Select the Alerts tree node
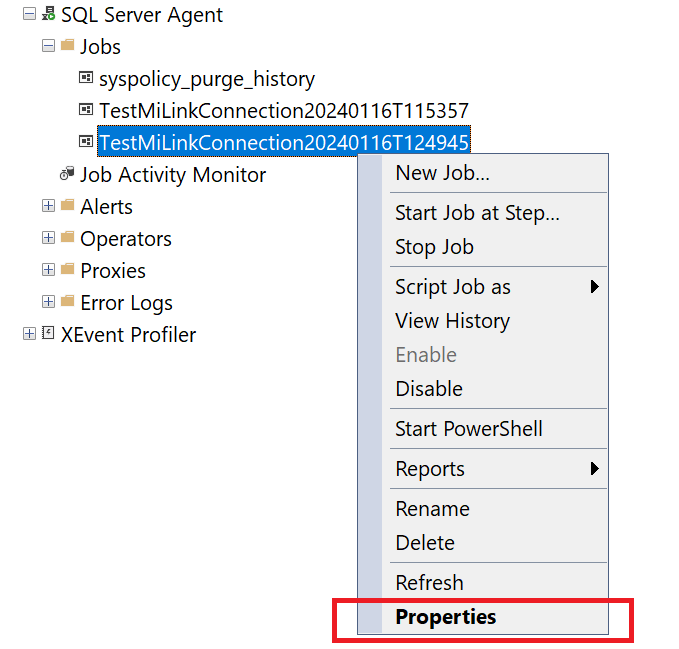The width and height of the screenshot is (679, 649). pyautogui.click(x=107, y=207)
